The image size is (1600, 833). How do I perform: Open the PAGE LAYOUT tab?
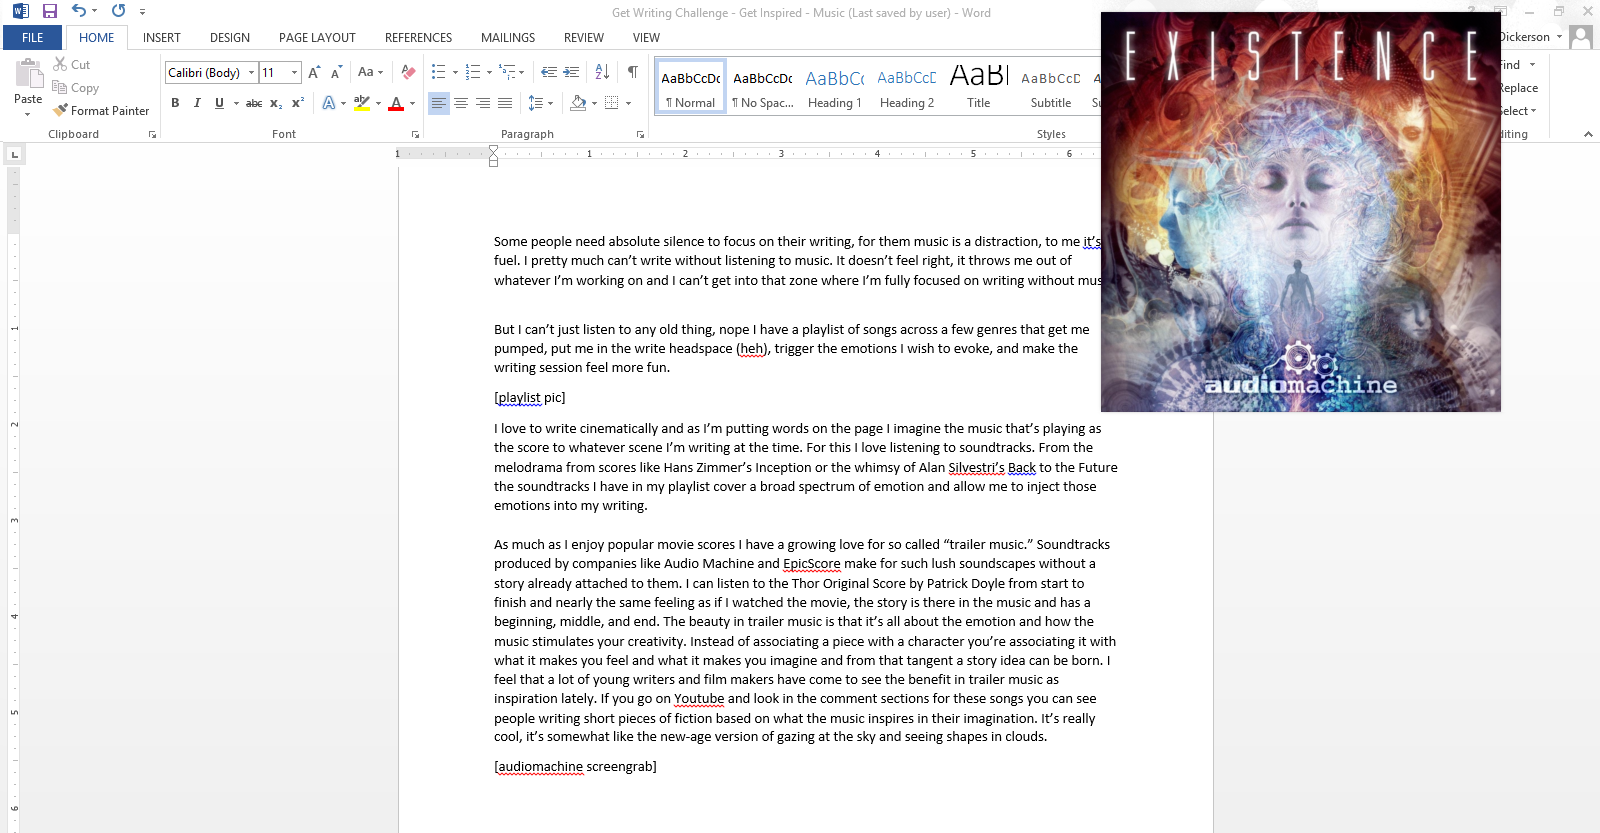(317, 38)
